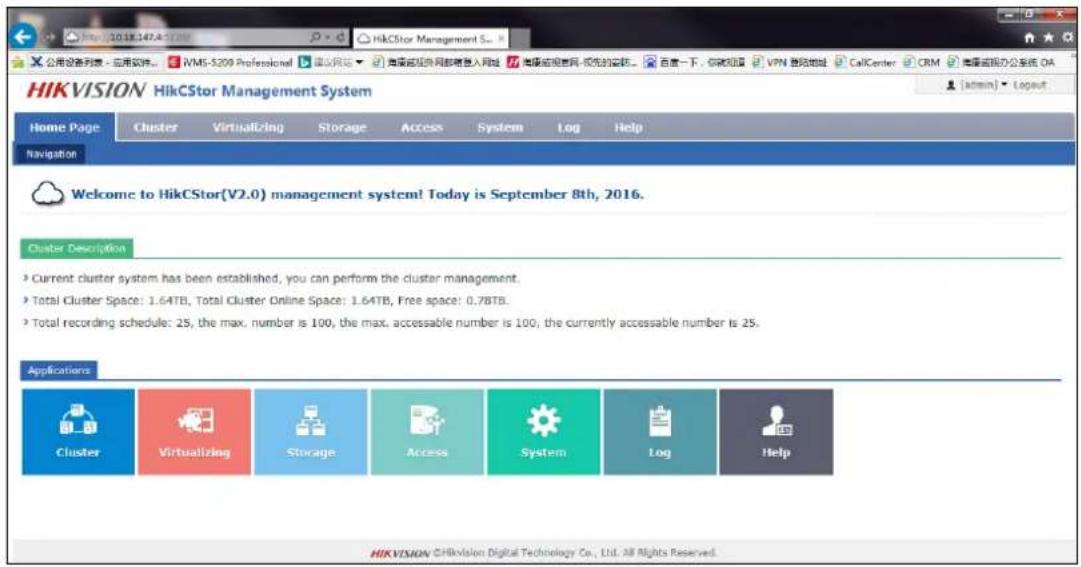Close the HikCStor Management browser tab
The height and width of the screenshot is (567, 1081).
[x=501, y=39]
